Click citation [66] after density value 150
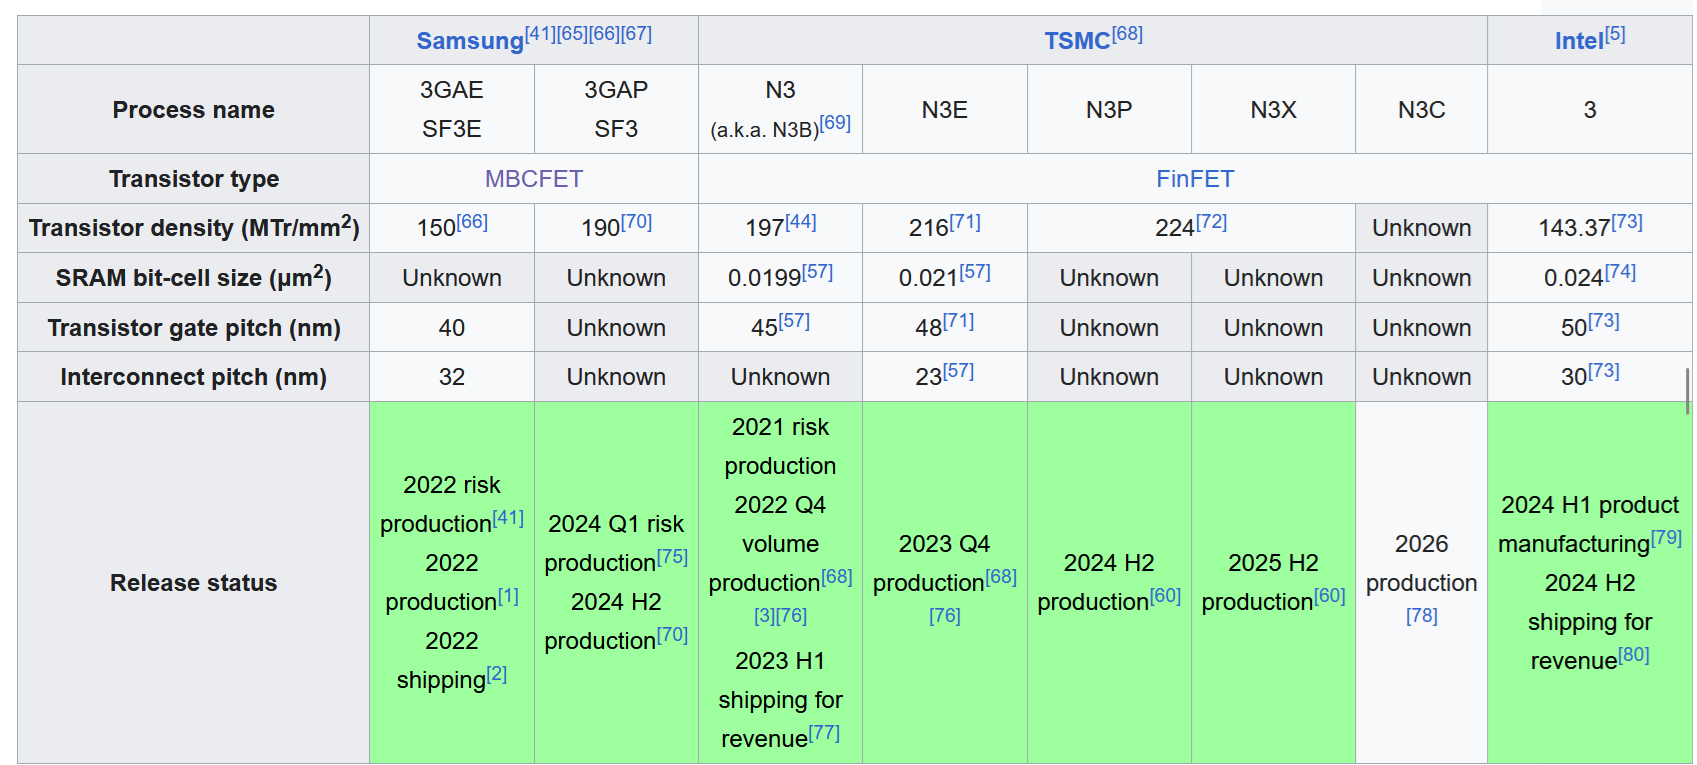The height and width of the screenshot is (765, 1697). click(x=472, y=221)
